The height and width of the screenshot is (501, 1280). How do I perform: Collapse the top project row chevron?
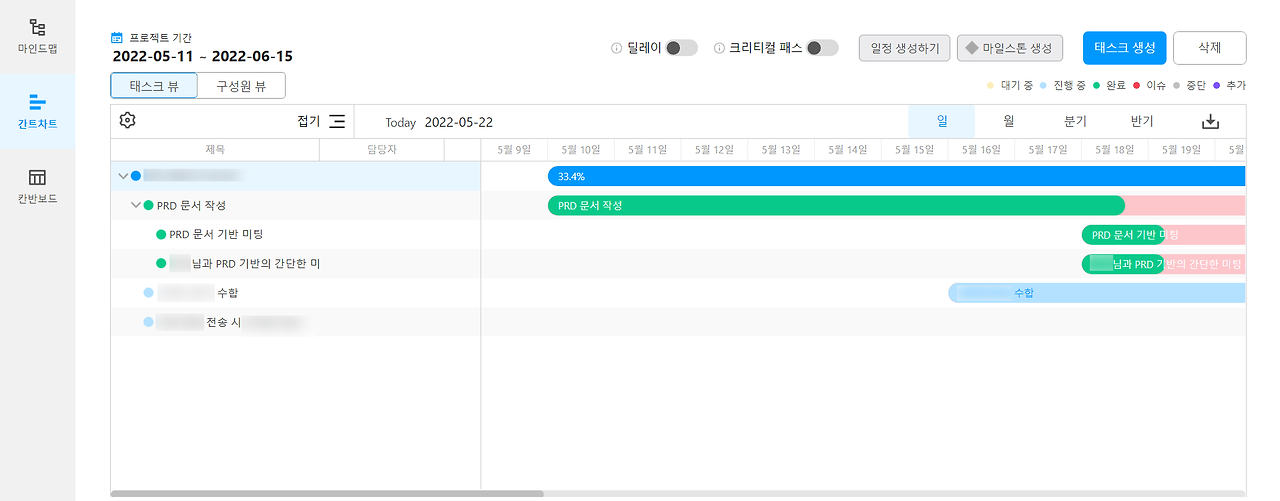[123, 176]
